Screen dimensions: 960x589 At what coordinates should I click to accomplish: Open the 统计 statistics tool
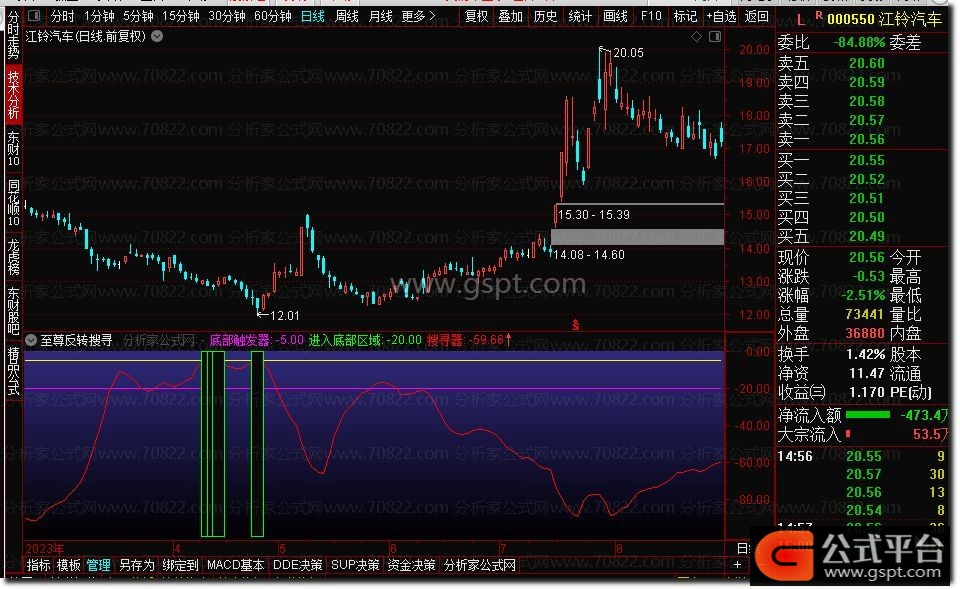click(x=580, y=16)
